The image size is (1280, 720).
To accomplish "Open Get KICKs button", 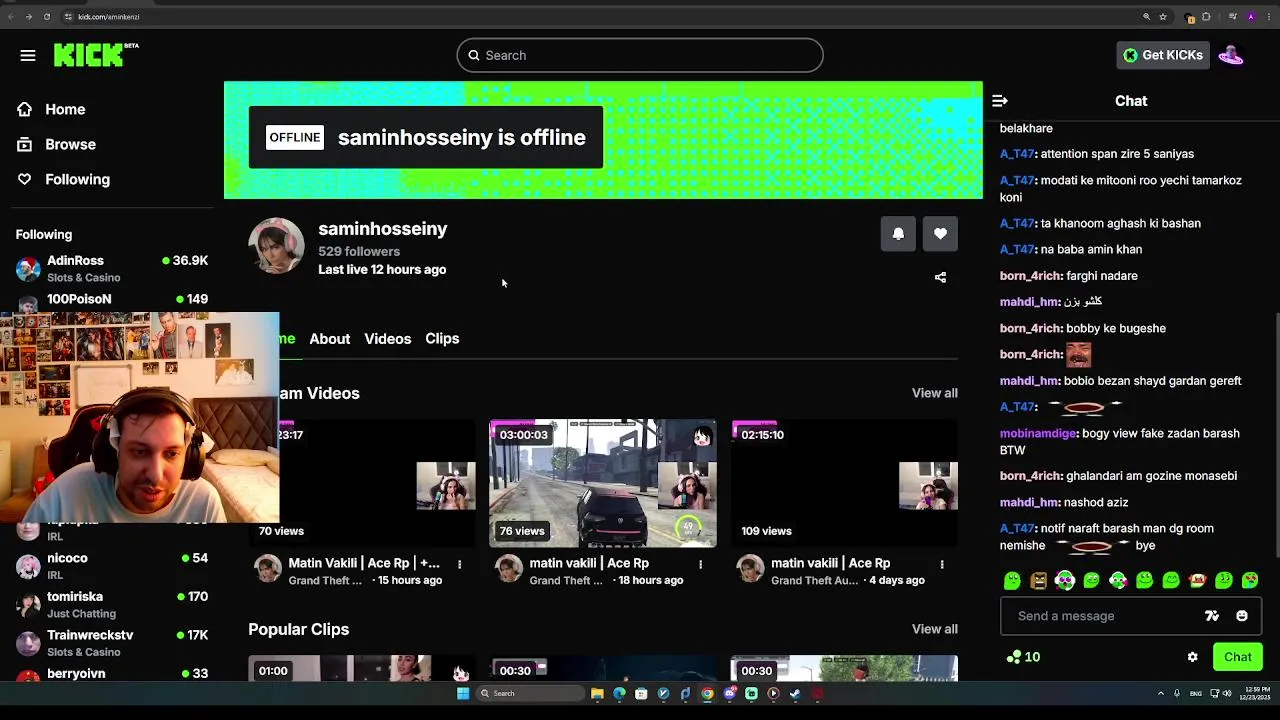I will (1163, 55).
